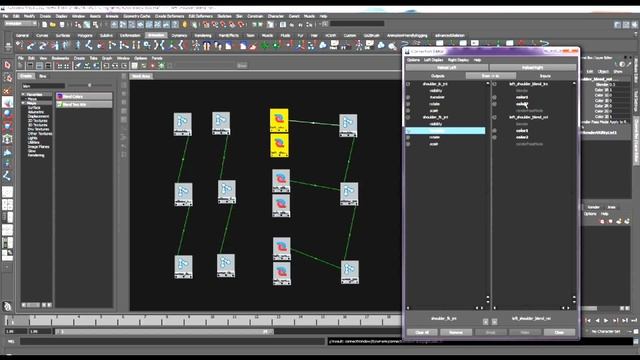Select color1 under the upper blend node Inputs
Viewport: 640px width, 360px height.
click(522, 97)
